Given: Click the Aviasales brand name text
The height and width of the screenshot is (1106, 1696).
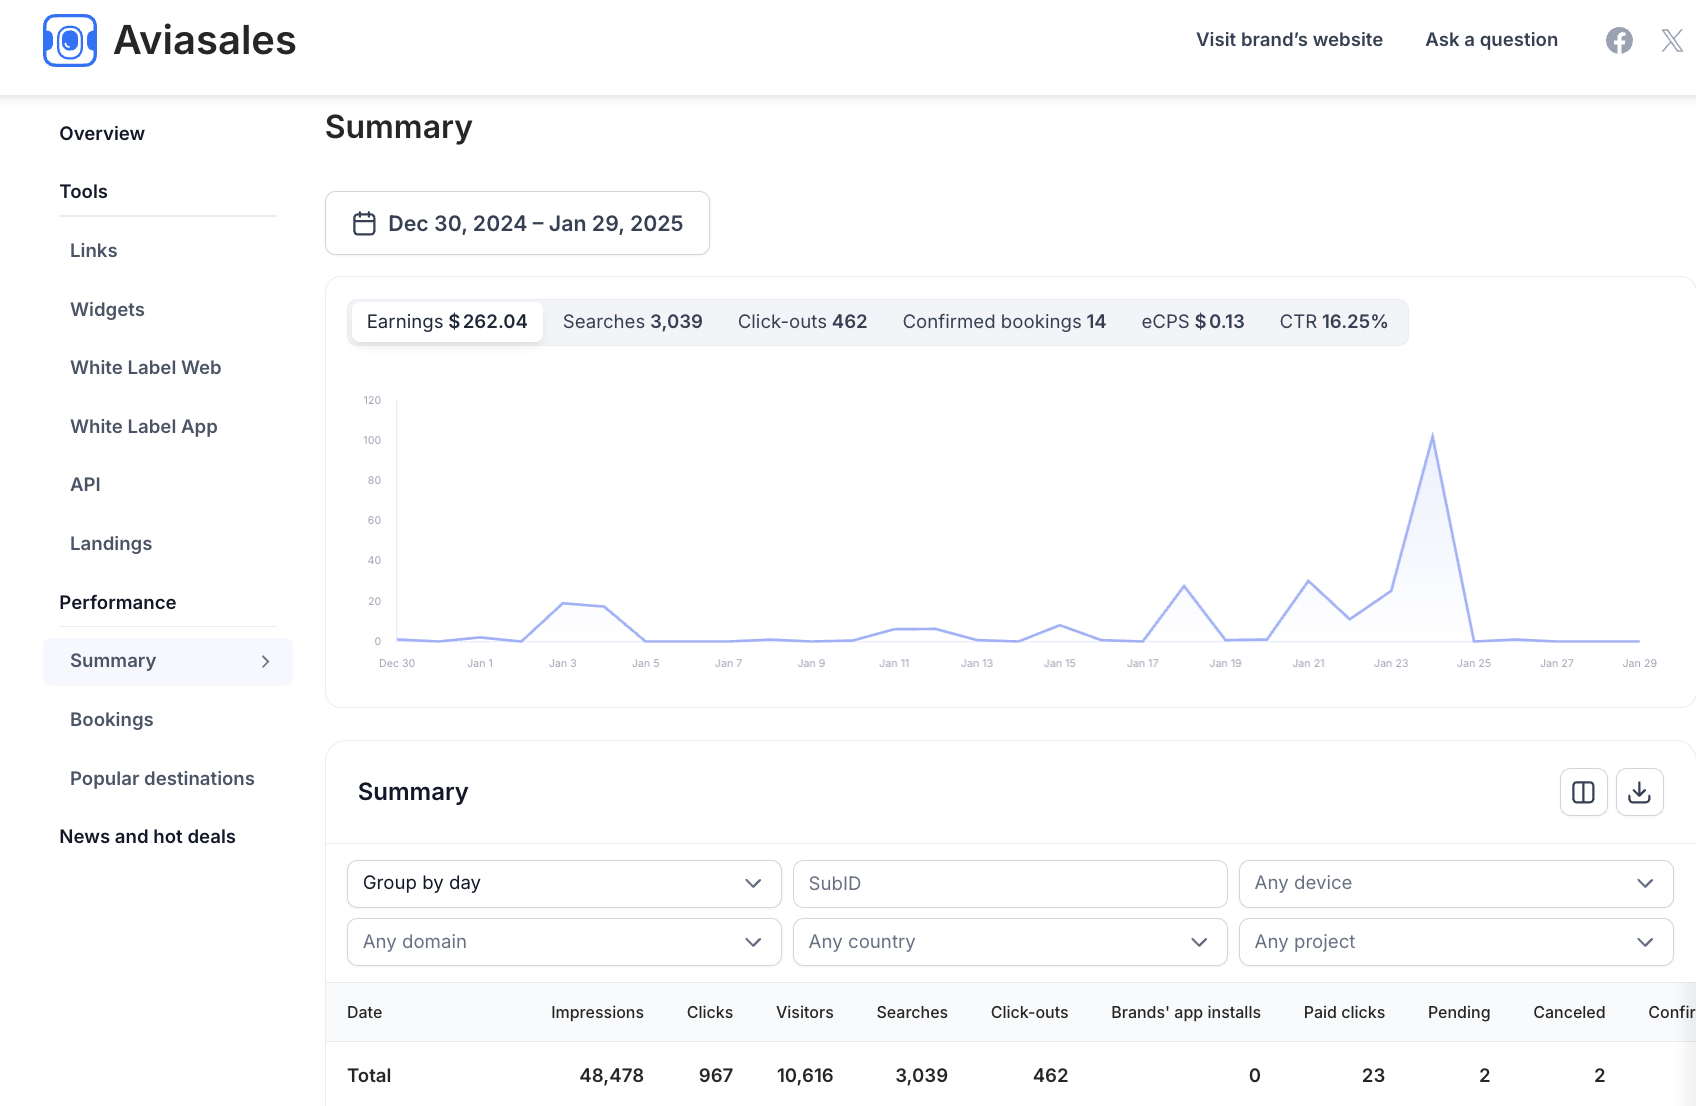Looking at the screenshot, I should (205, 41).
